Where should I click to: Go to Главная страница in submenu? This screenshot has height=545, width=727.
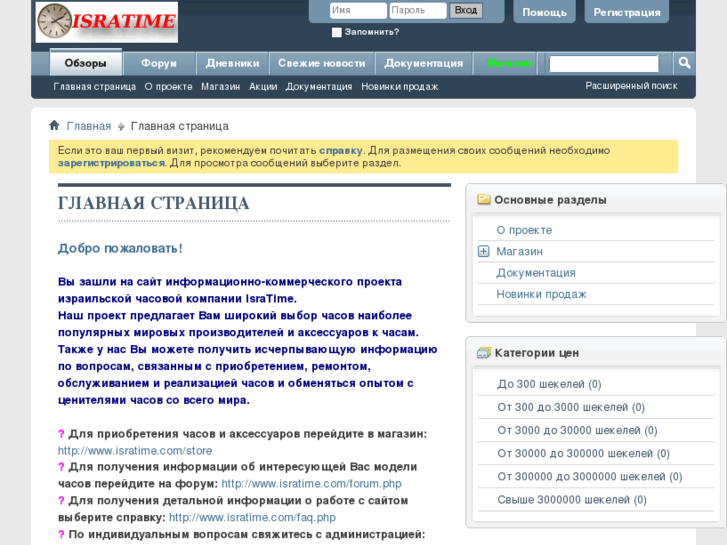click(95, 87)
